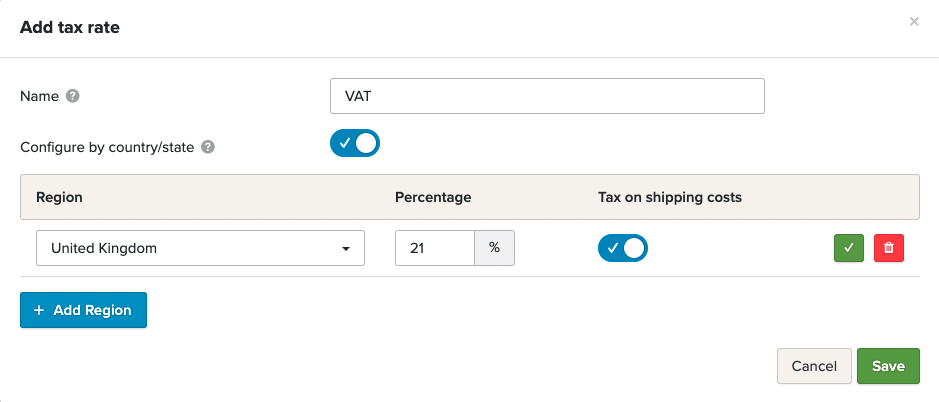Confirm the United Kingdom row with the green checkmark
The width and height of the screenshot is (939, 402).
[849, 248]
